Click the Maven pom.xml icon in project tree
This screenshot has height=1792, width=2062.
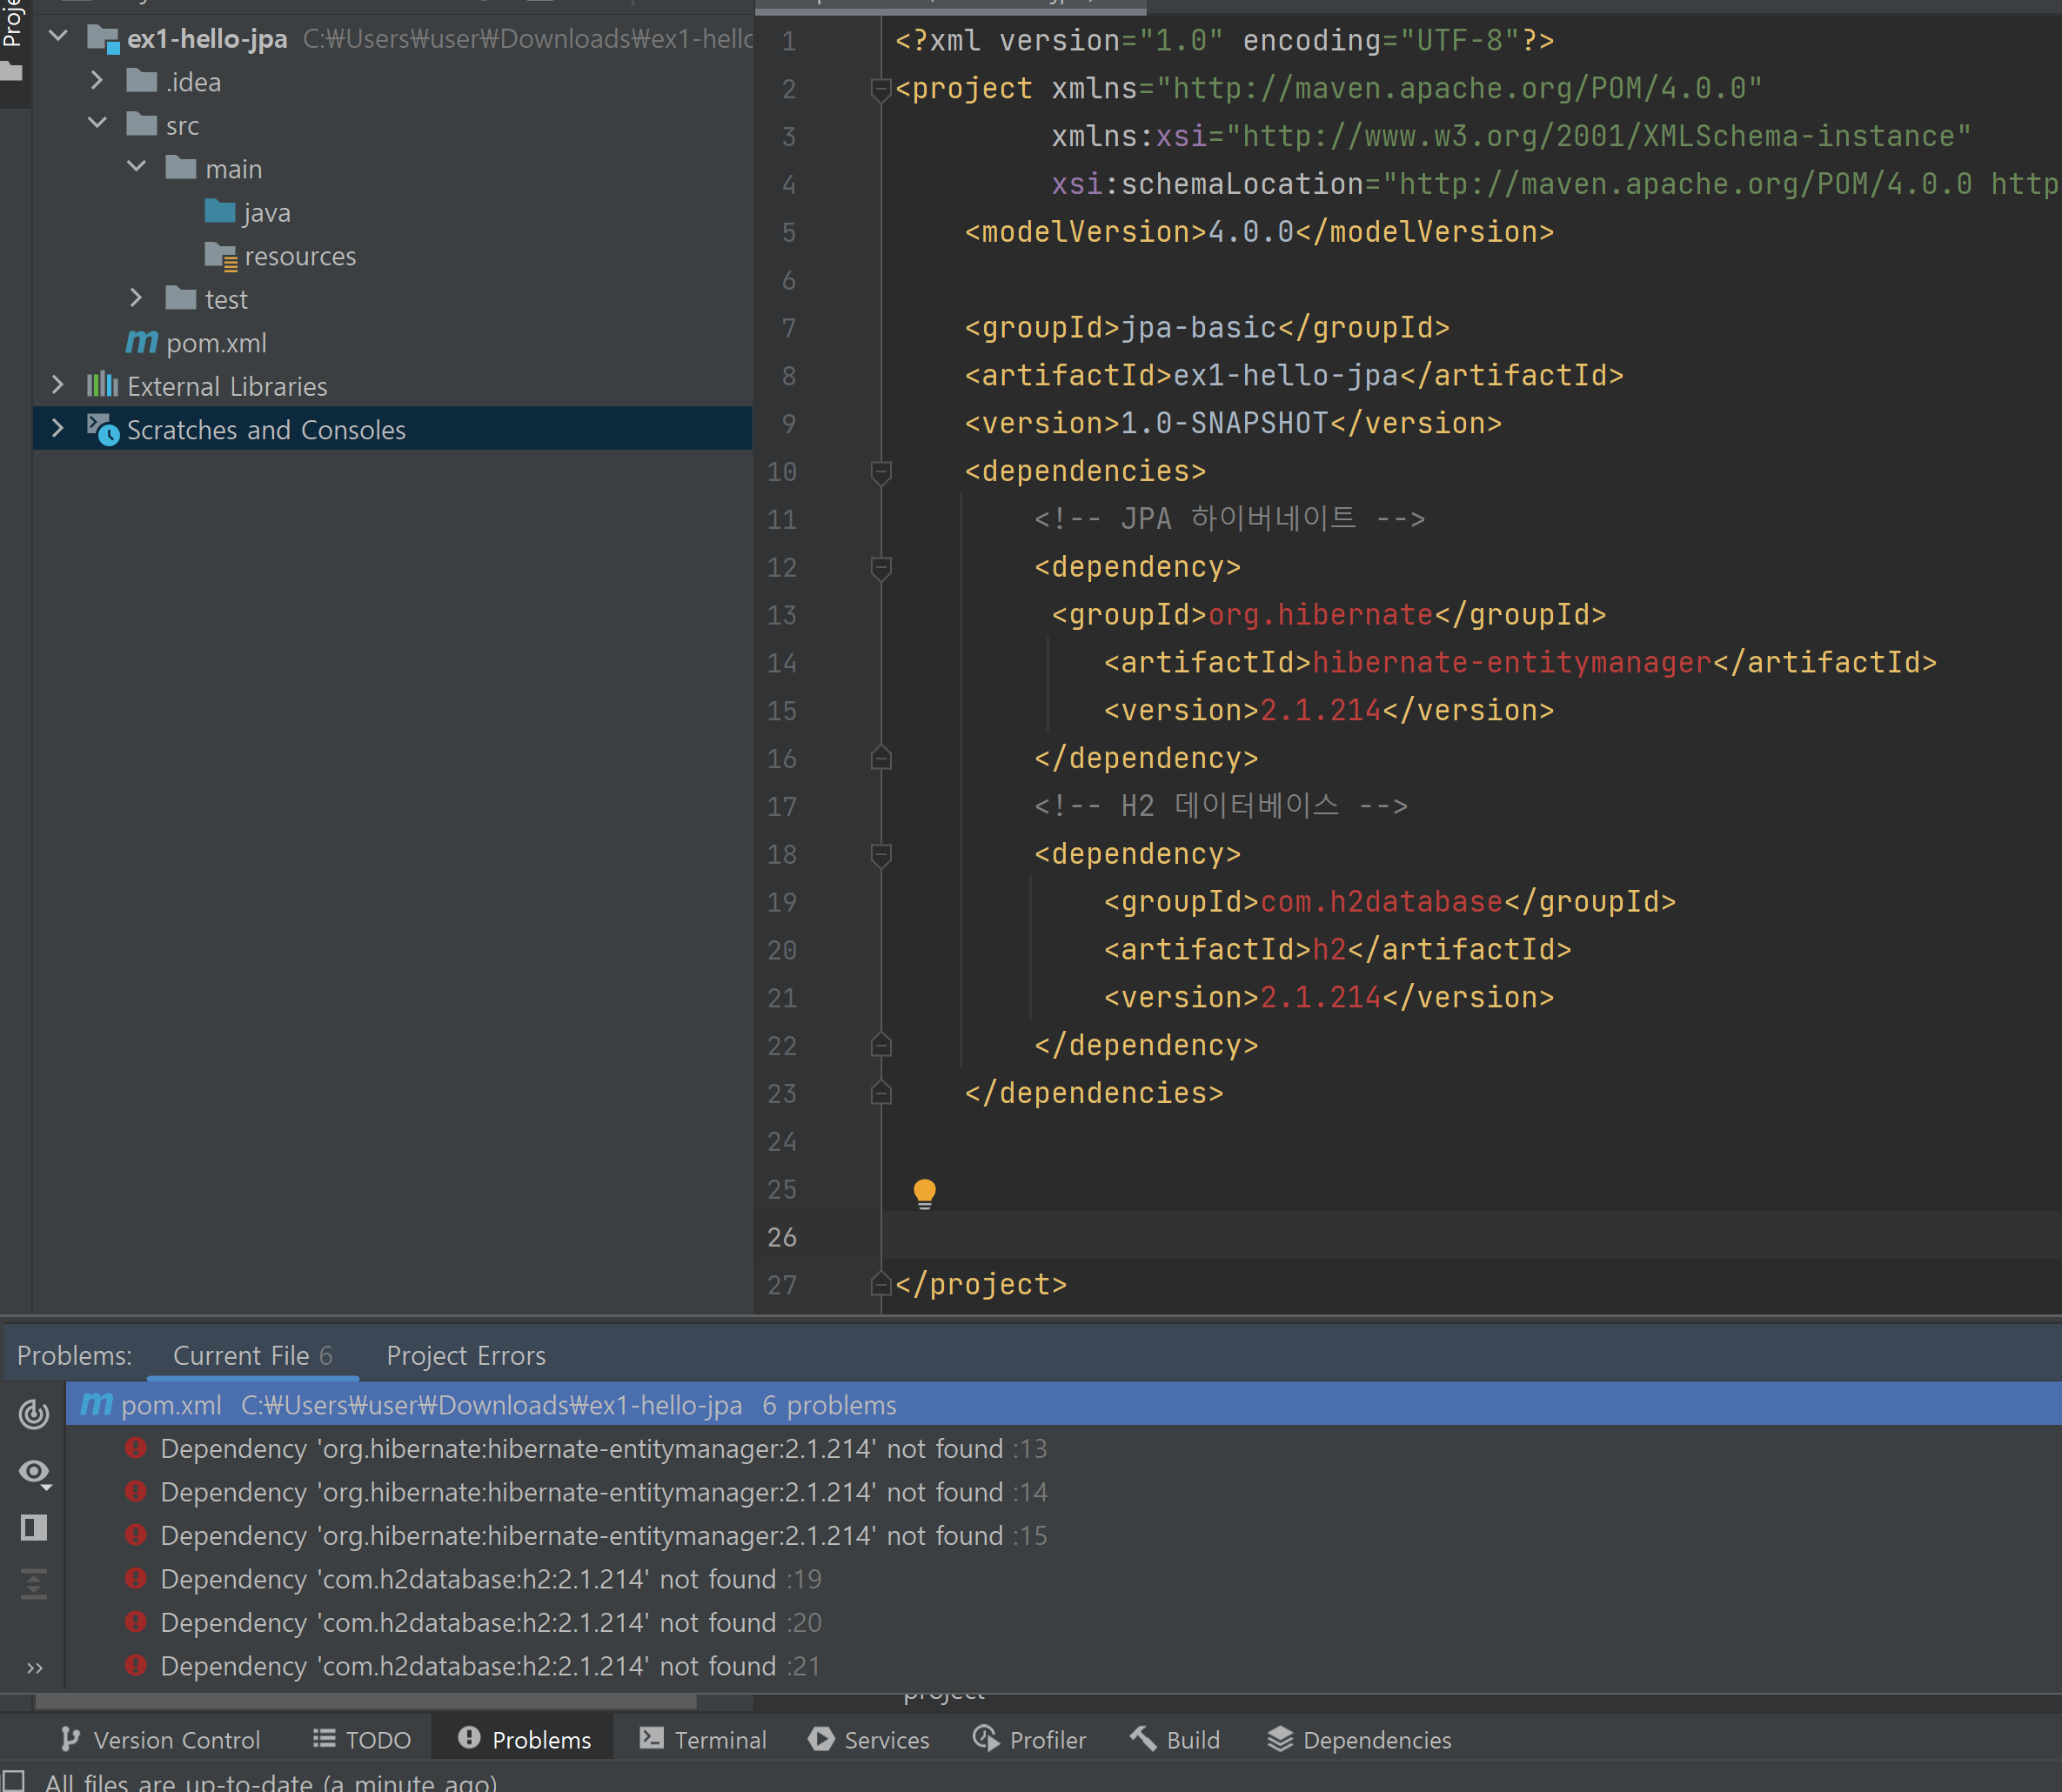click(x=141, y=342)
